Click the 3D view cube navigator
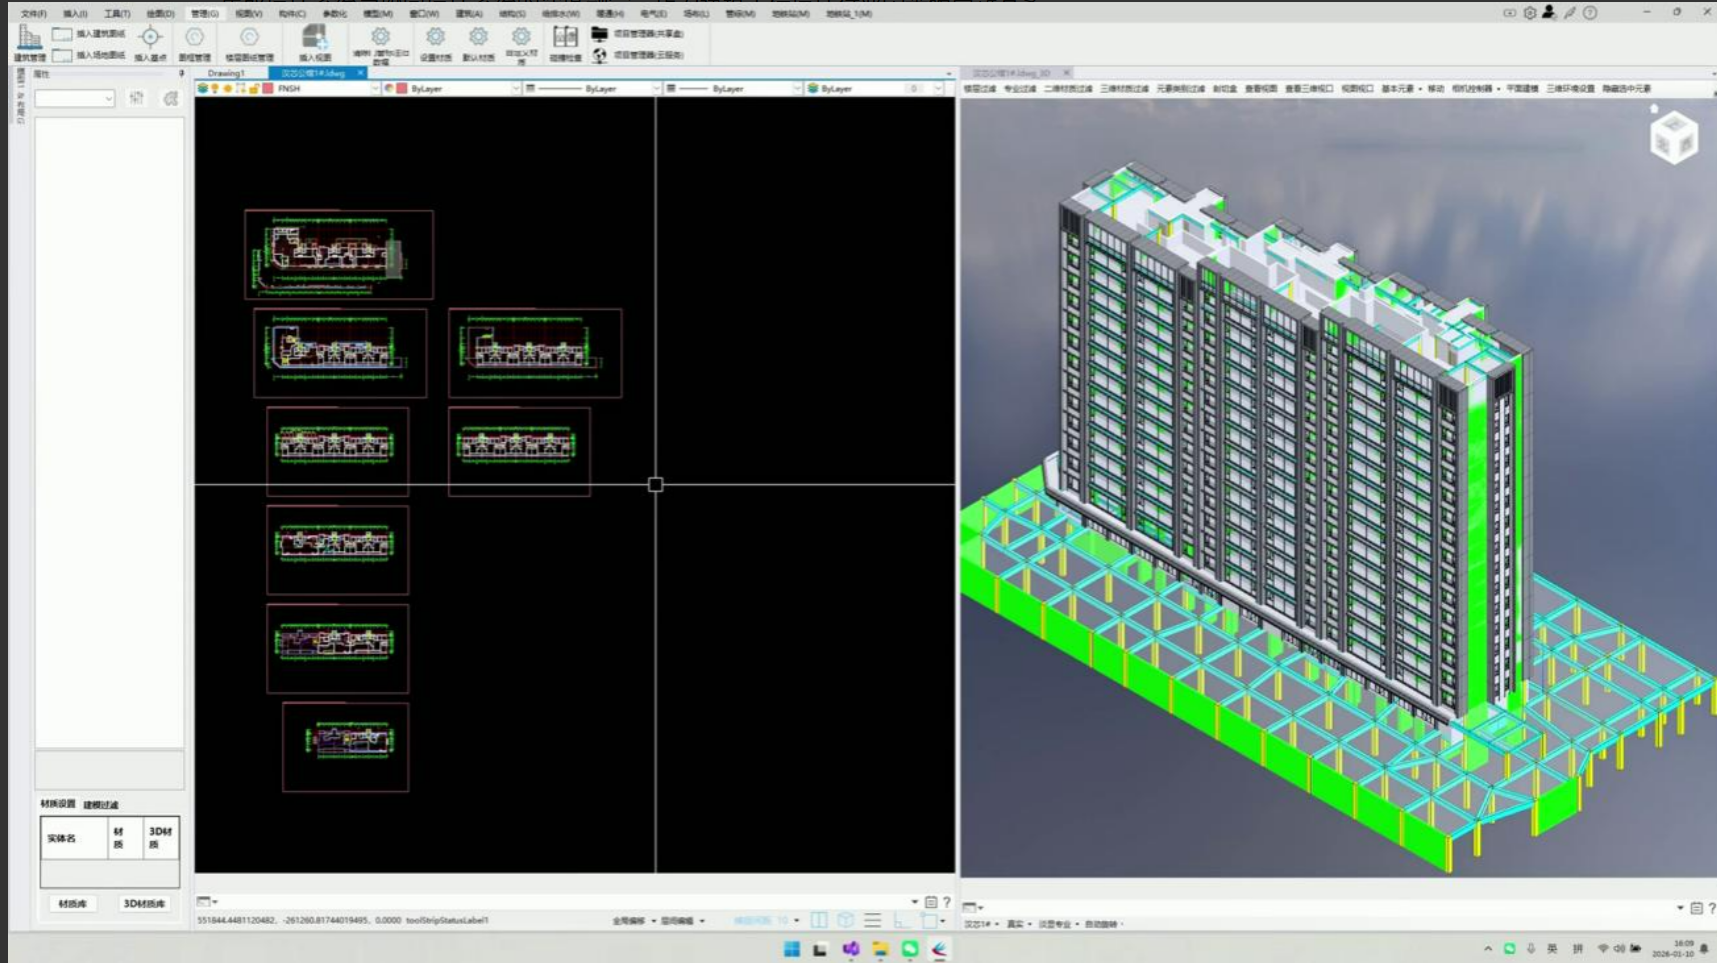Viewport: 1717px width, 963px height. click(x=1673, y=137)
